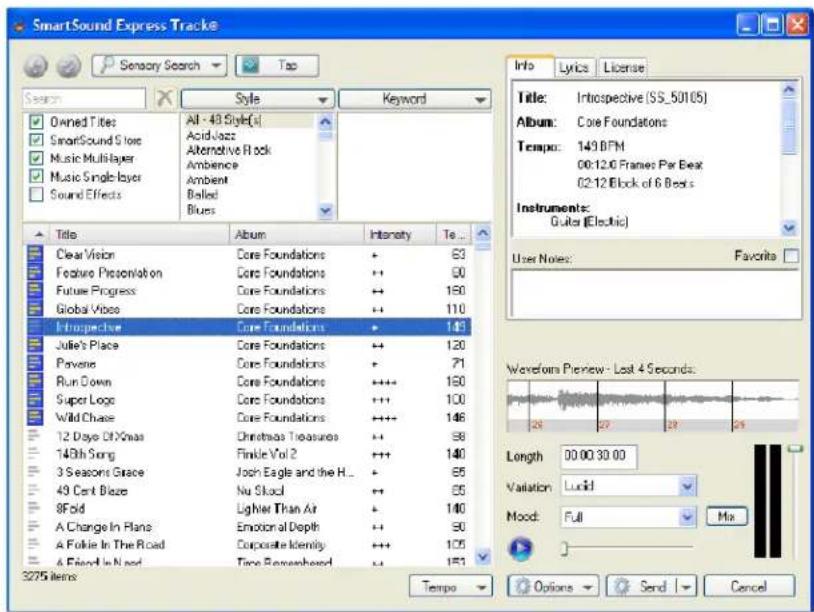The image size is (814, 612).
Task: Click the Tap tempo button
Action: coord(277,66)
